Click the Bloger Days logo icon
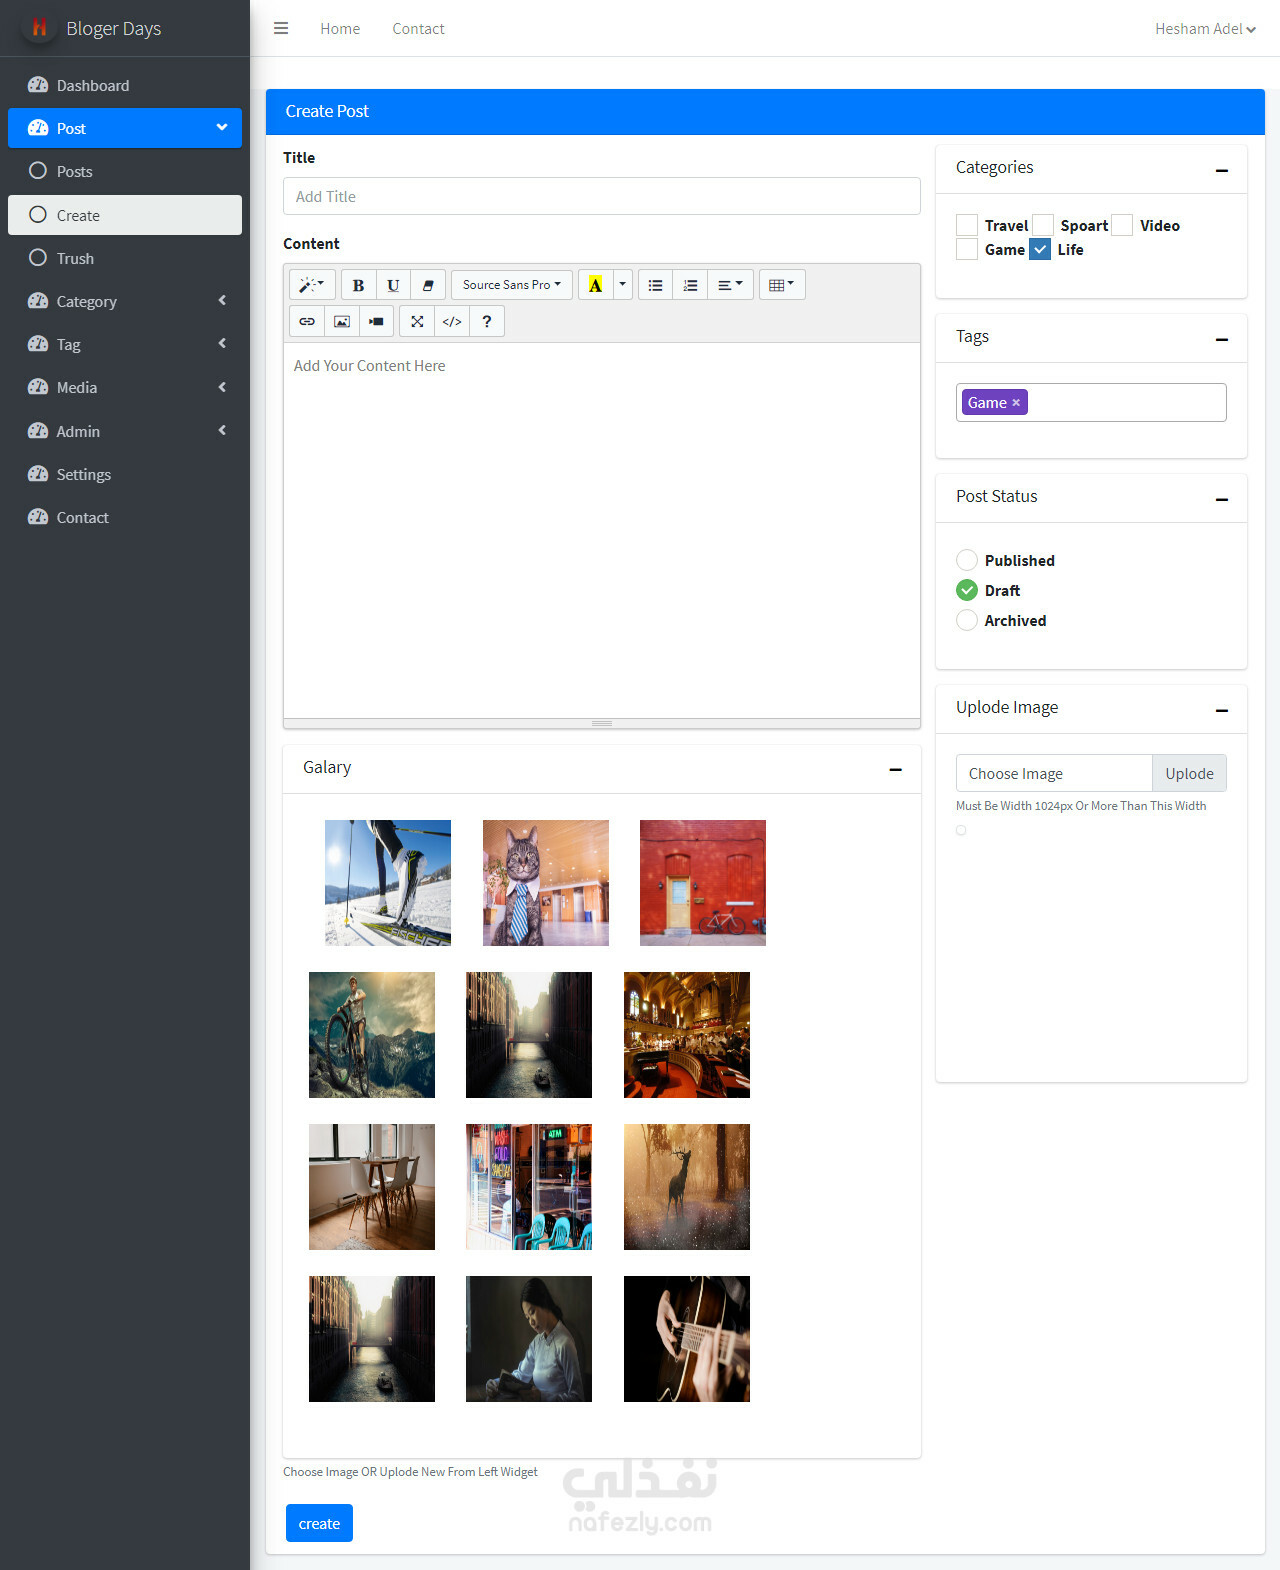Screen dimensions: 1280x1570 [x=39, y=28]
